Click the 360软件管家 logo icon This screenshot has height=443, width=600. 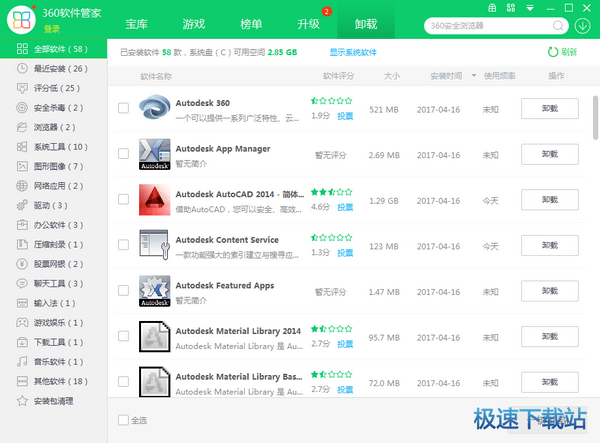pyautogui.click(x=21, y=20)
